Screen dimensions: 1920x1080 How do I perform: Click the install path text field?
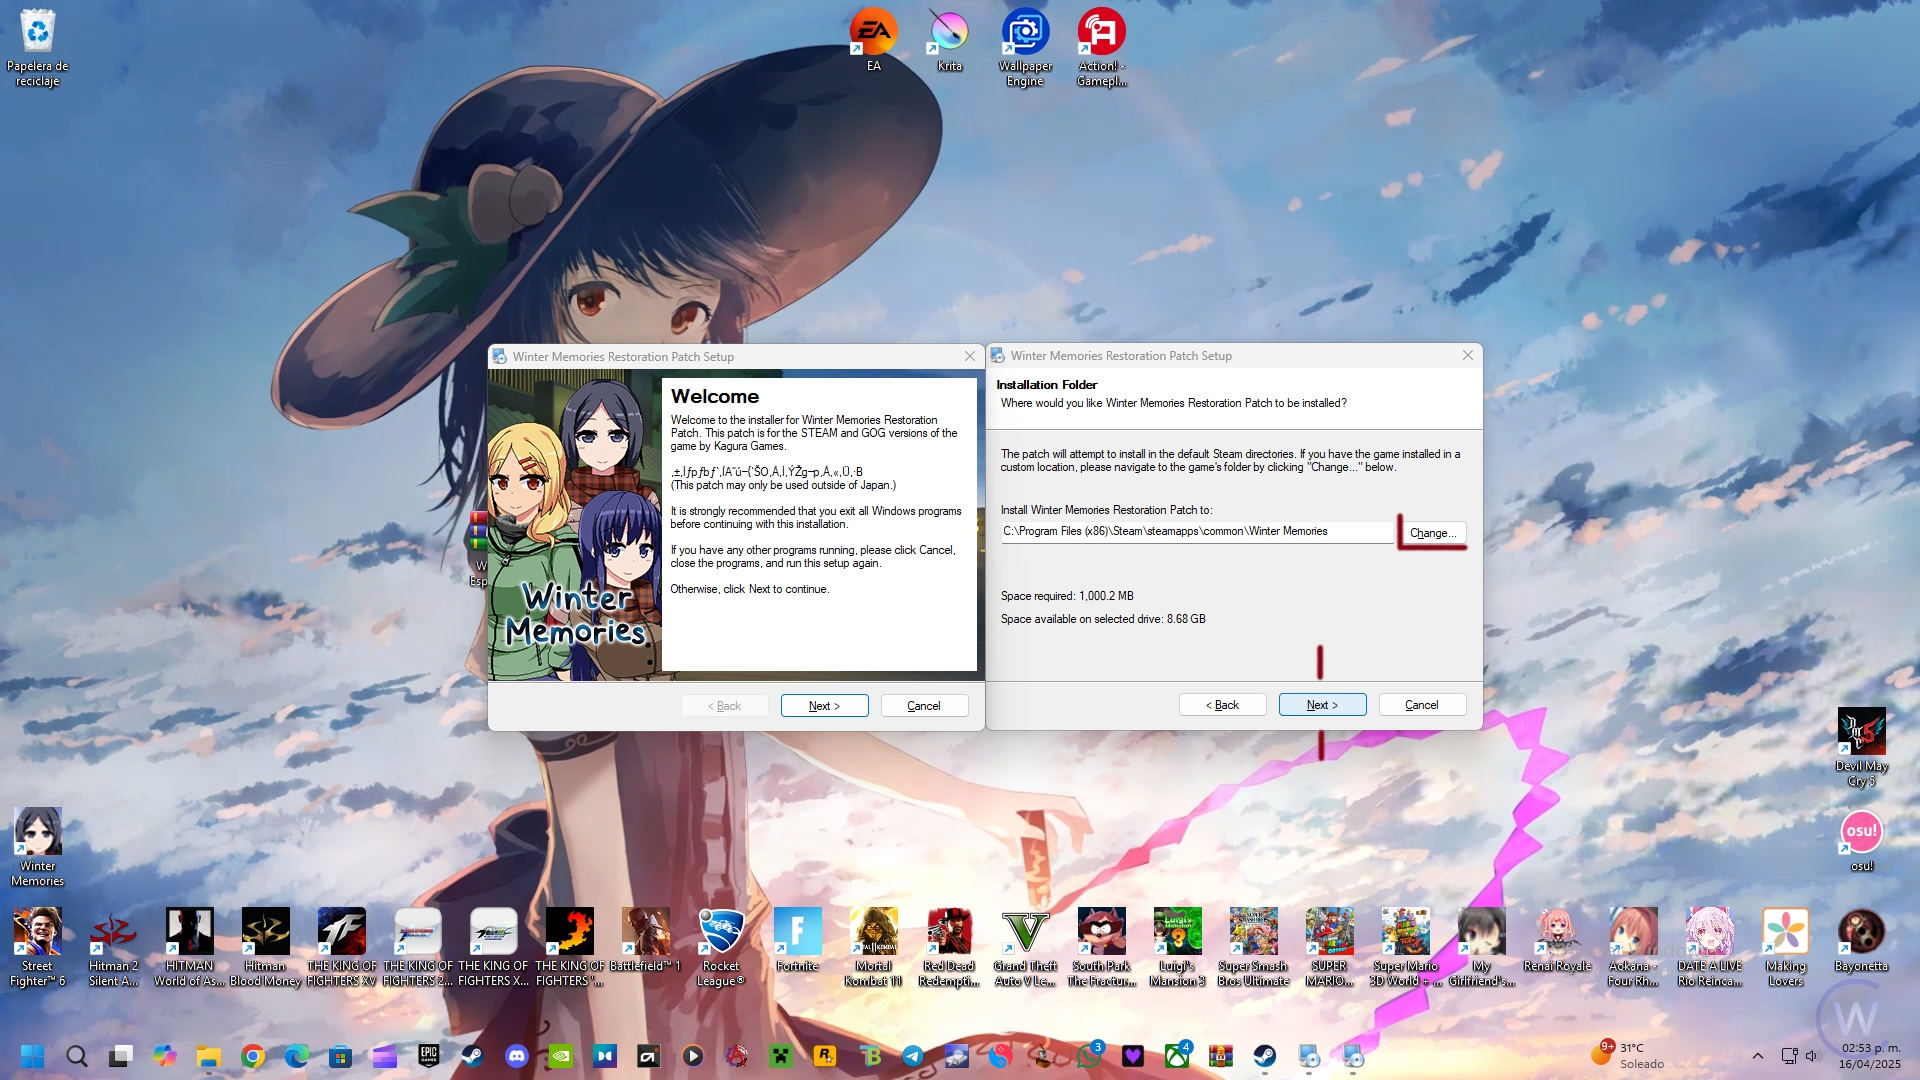pos(1196,532)
